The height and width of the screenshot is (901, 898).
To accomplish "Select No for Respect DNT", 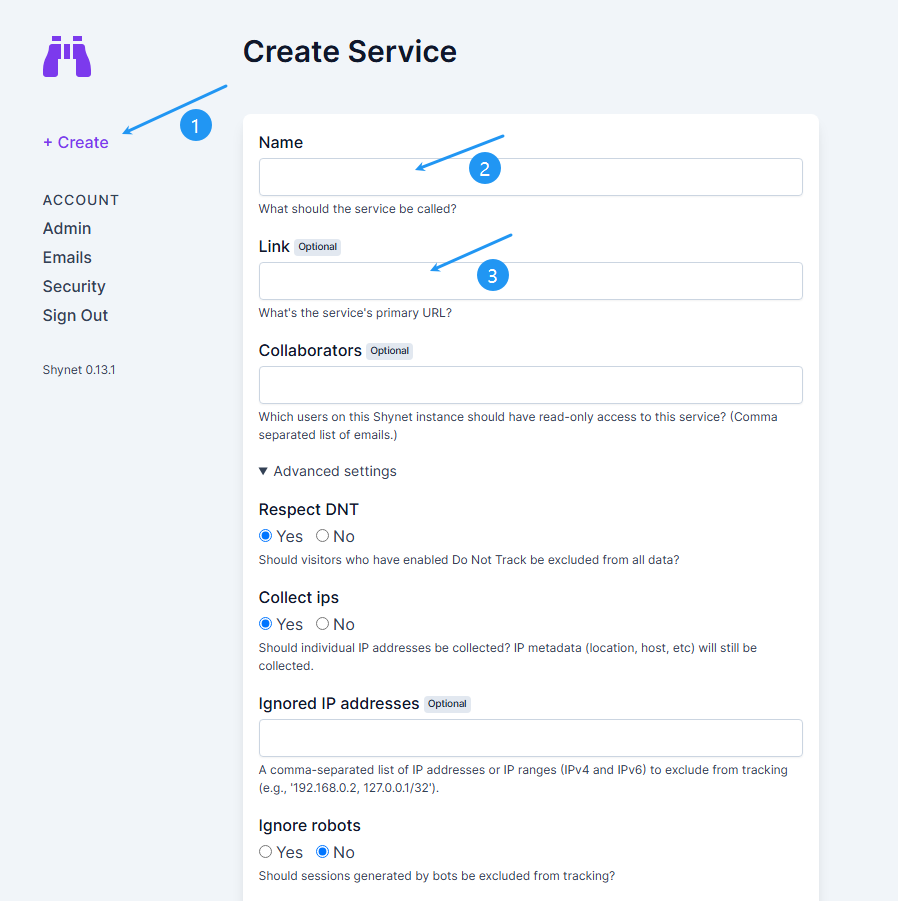I will coord(322,536).
